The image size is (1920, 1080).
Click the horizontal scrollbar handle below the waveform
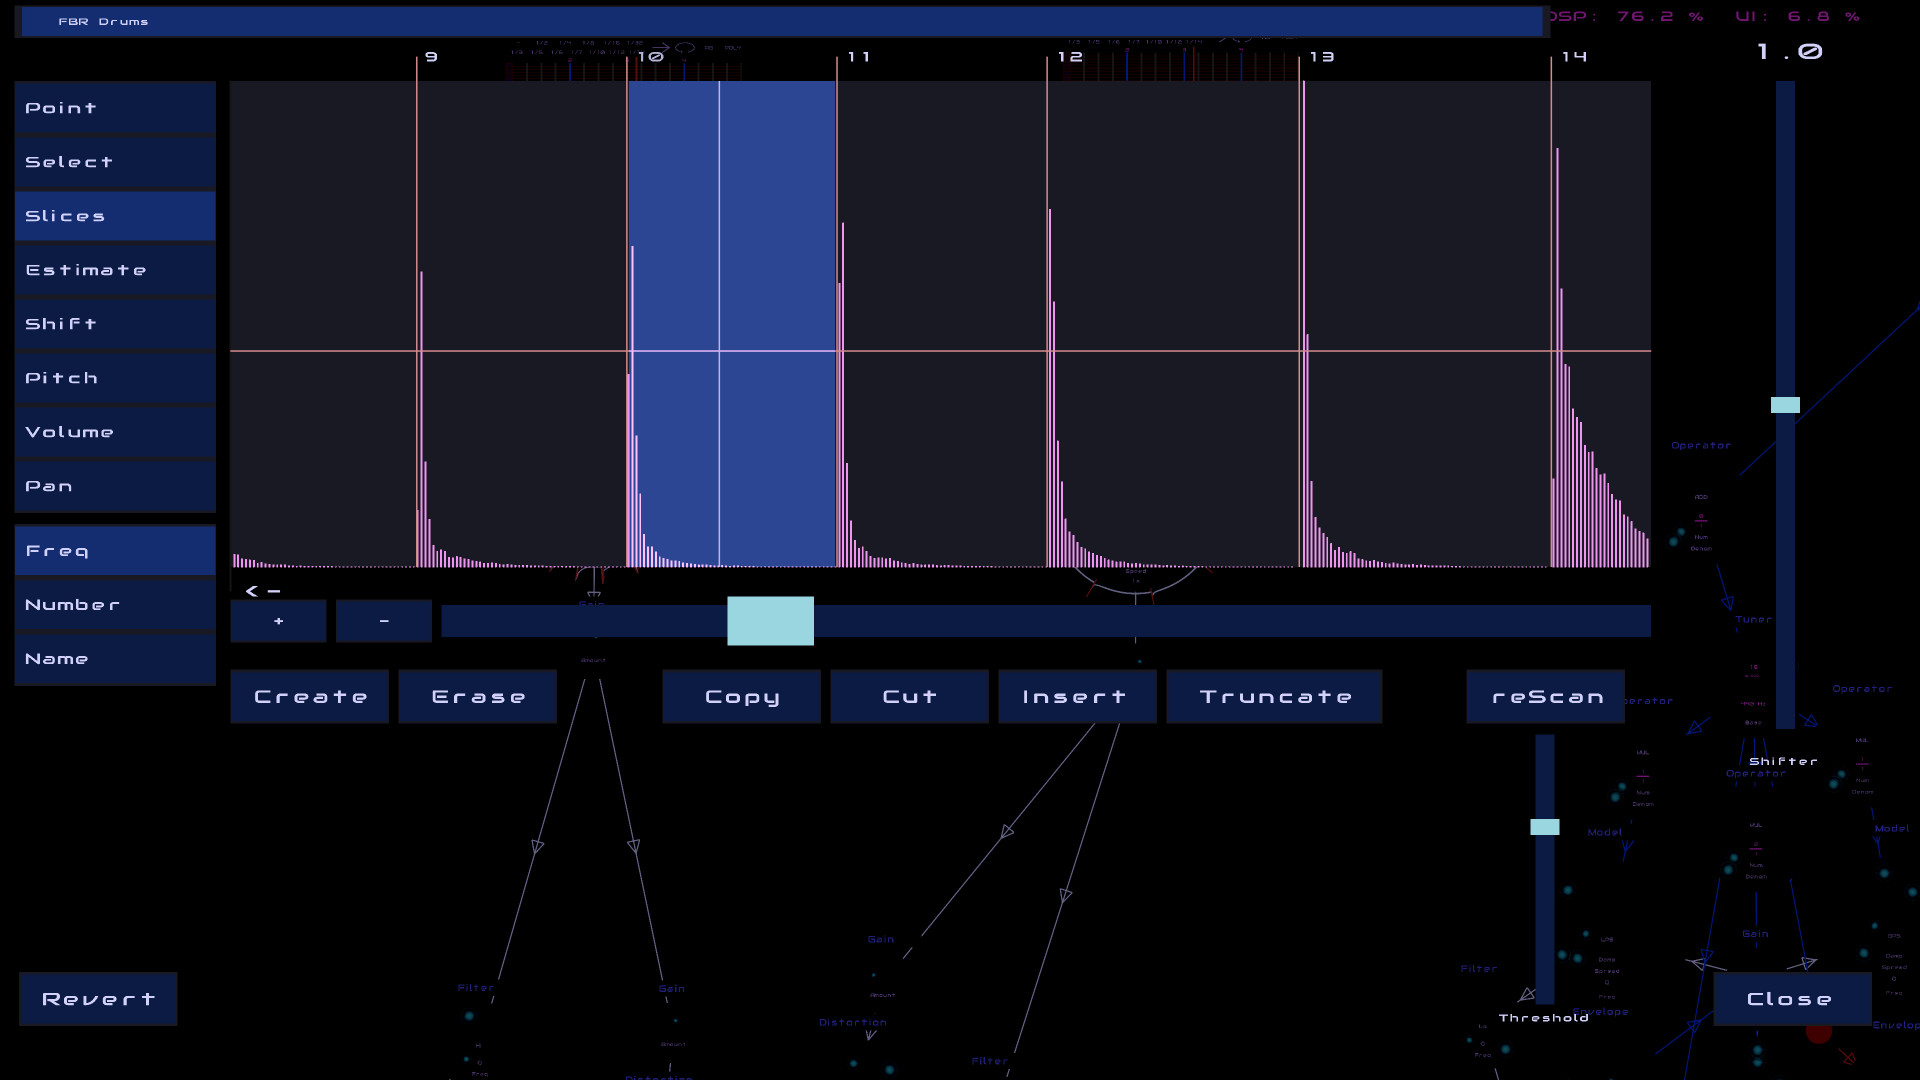[x=770, y=620]
